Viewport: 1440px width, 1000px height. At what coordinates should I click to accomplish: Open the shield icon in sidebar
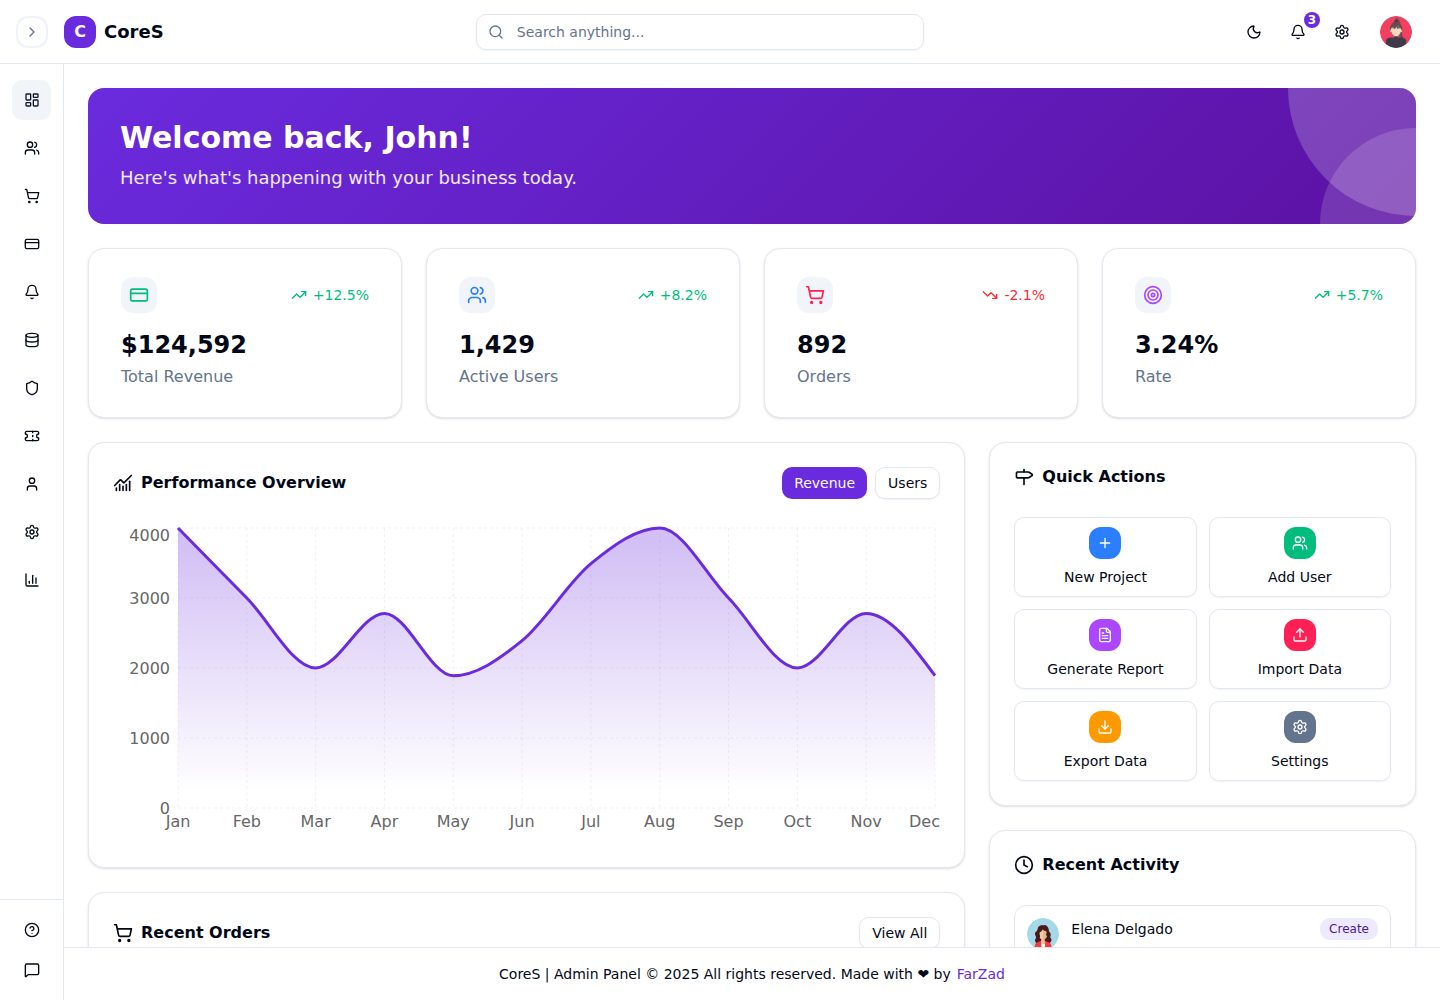tap(32, 388)
